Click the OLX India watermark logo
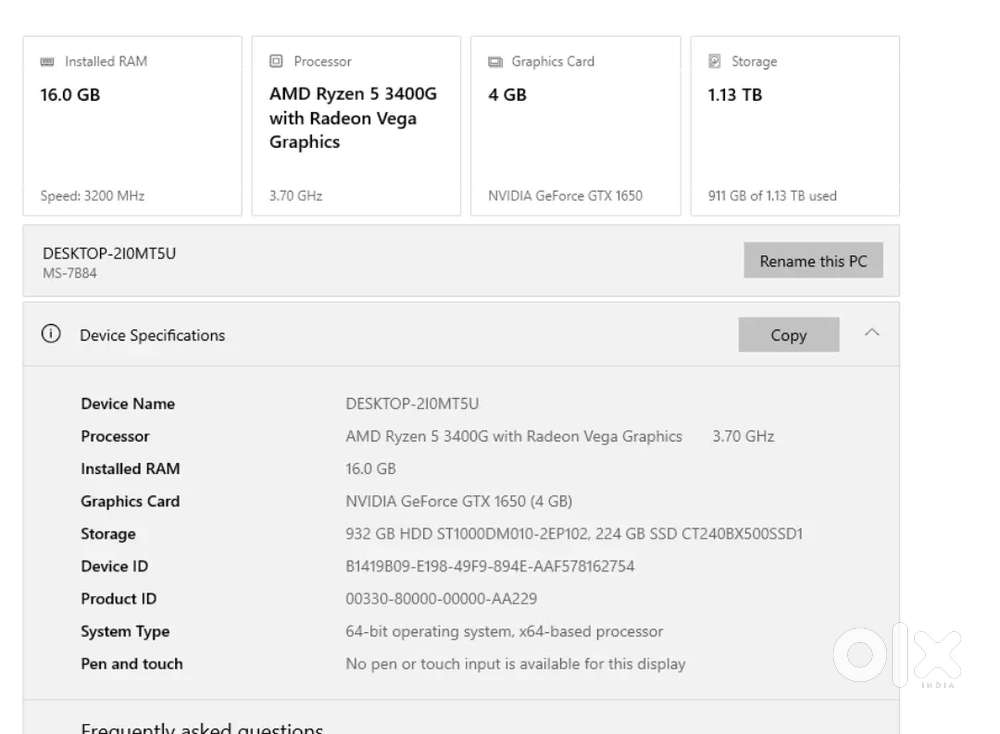This screenshot has height=734, width=1000. pos(896,655)
